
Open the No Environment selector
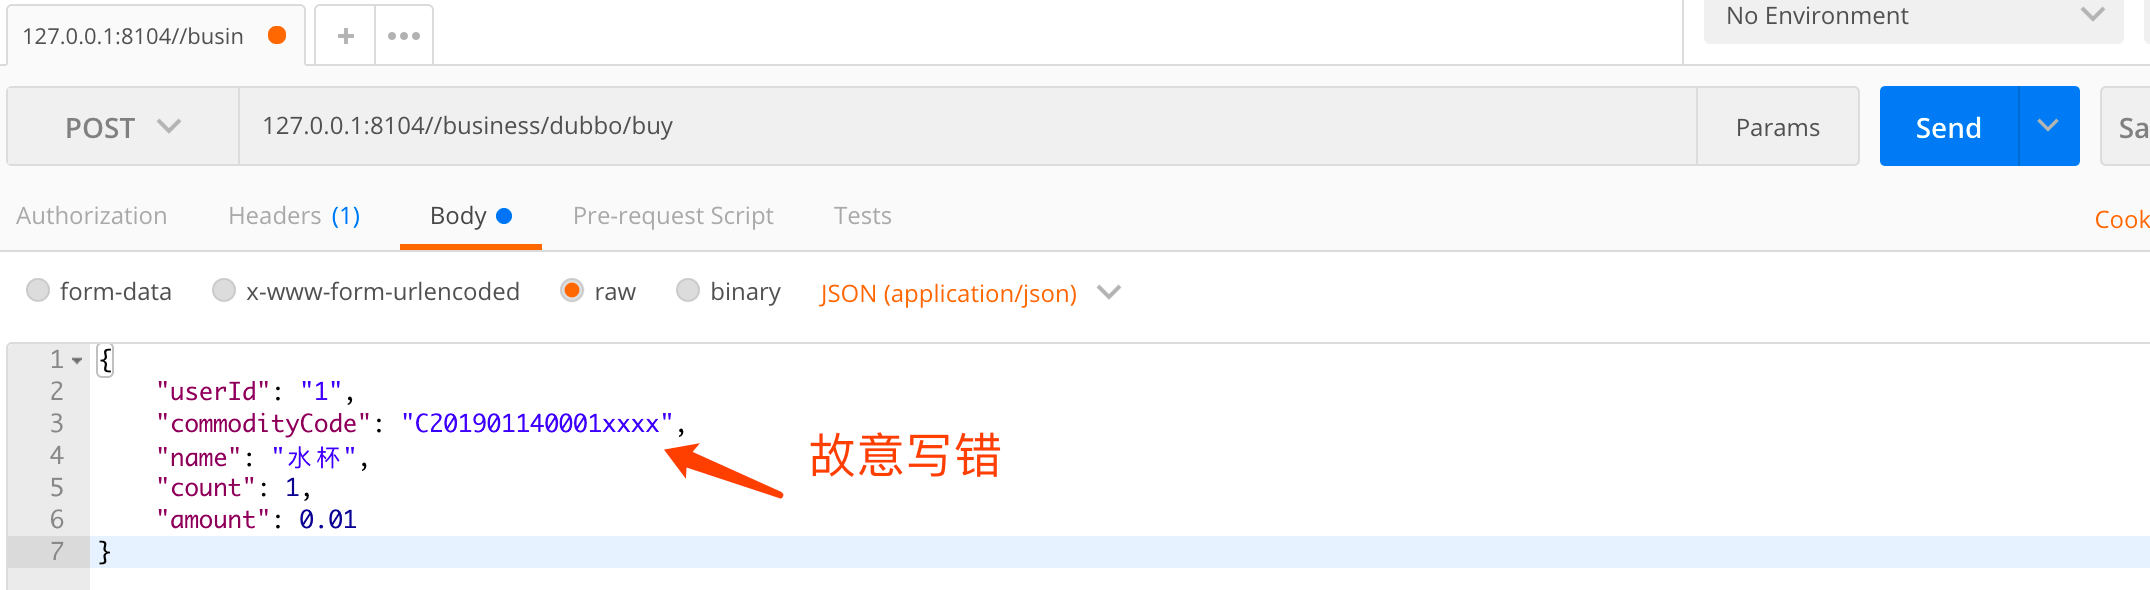click(x=1912, y=17)
